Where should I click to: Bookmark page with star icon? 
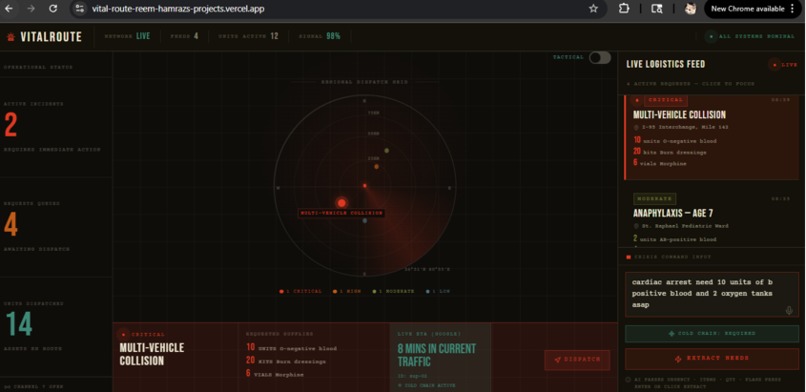[x=593, y=9]
